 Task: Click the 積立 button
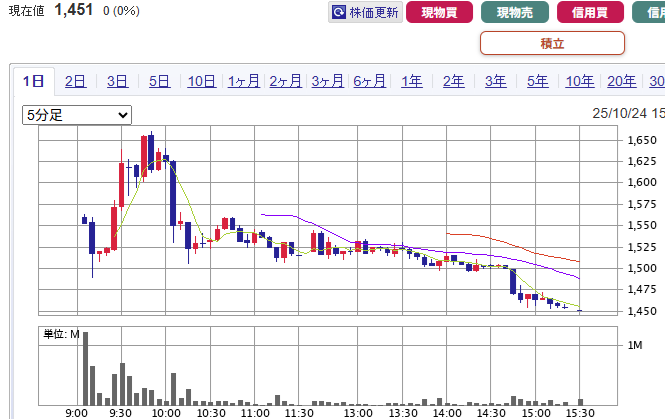click(x=552, y=43)
